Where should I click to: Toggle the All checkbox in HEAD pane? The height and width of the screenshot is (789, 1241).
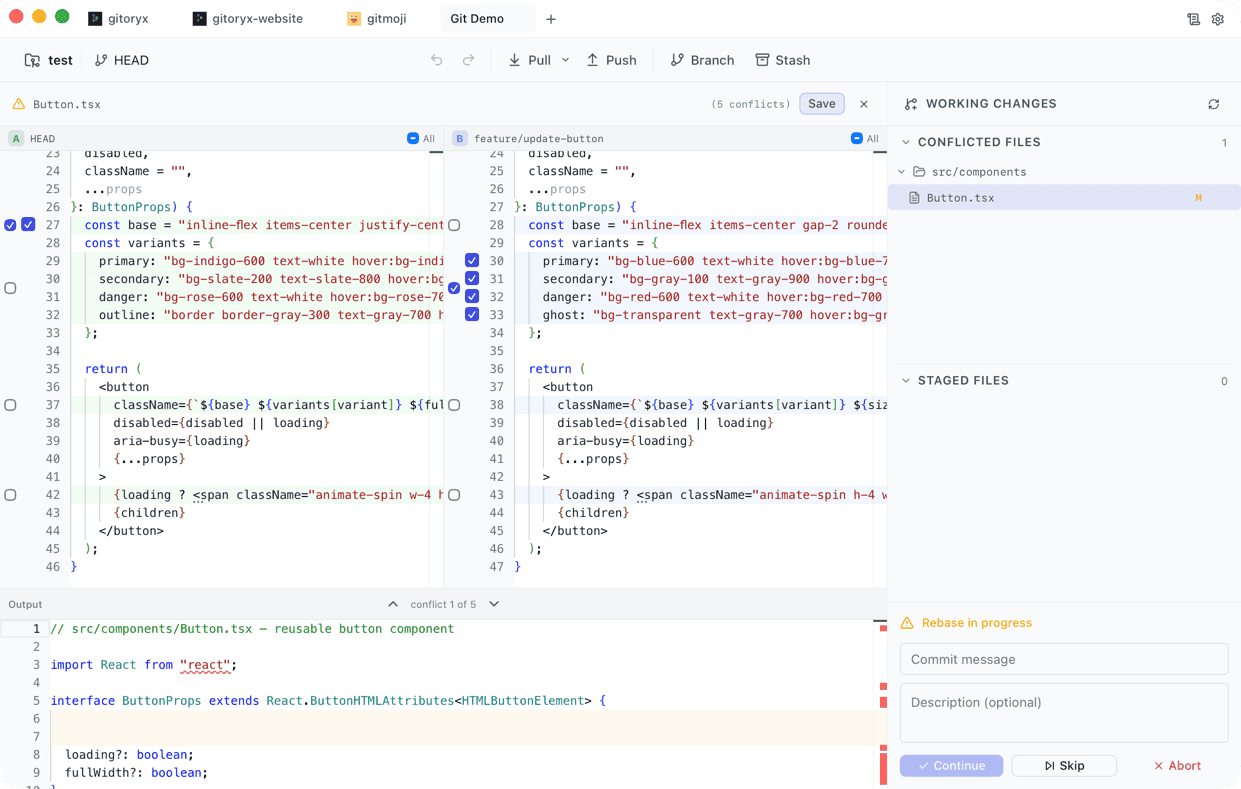click(x=413, y=139)
